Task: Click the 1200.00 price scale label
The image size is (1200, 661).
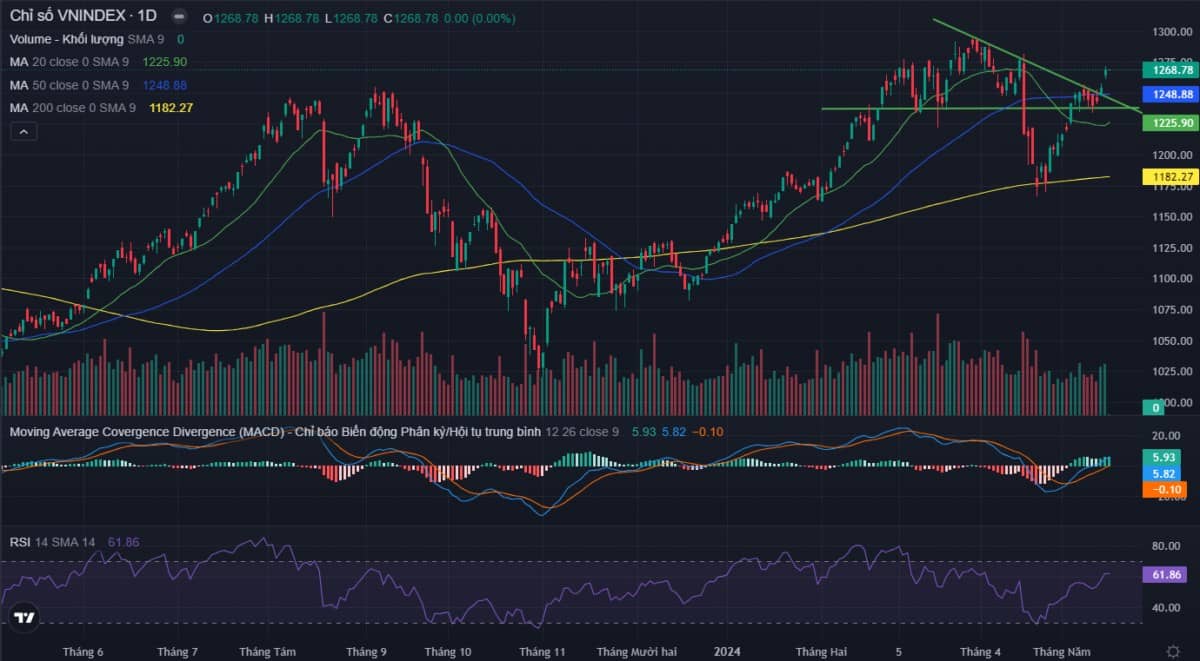Action: 1170,155
